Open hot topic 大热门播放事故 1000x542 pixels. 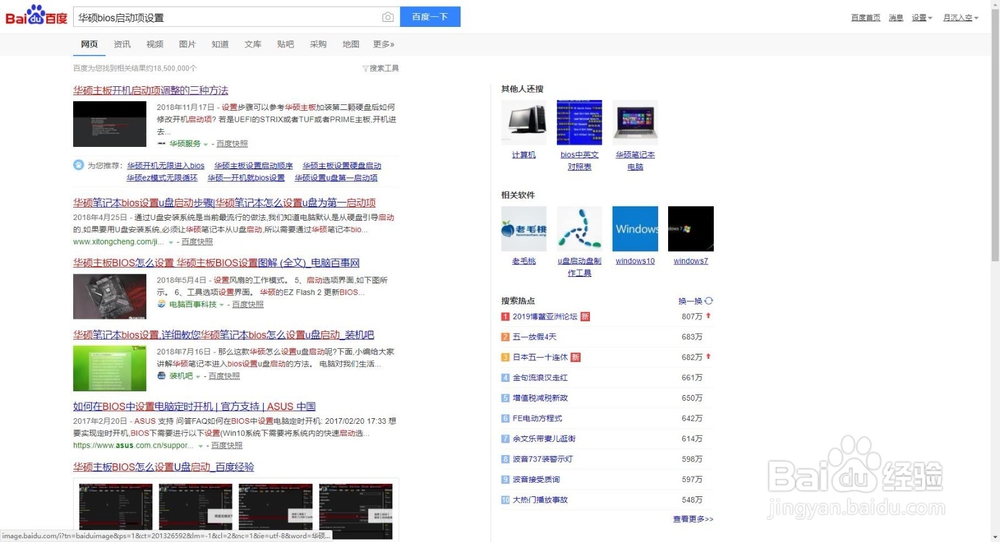(x=540, y=500)
